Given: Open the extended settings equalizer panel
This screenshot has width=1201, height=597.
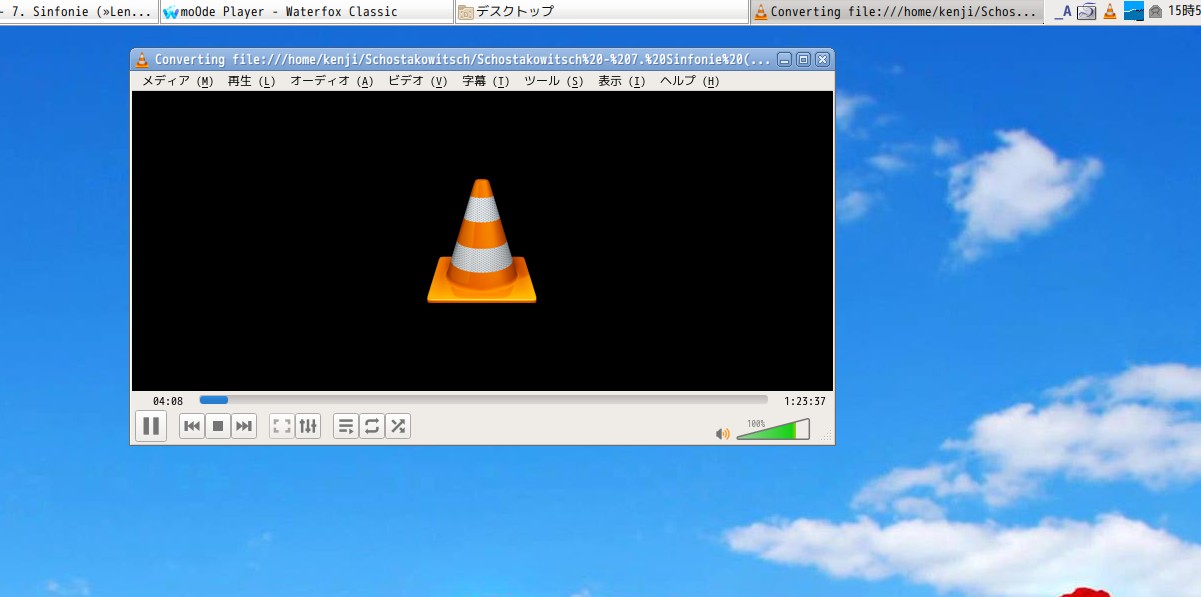Looking at the screenshot, I should 307,425.
